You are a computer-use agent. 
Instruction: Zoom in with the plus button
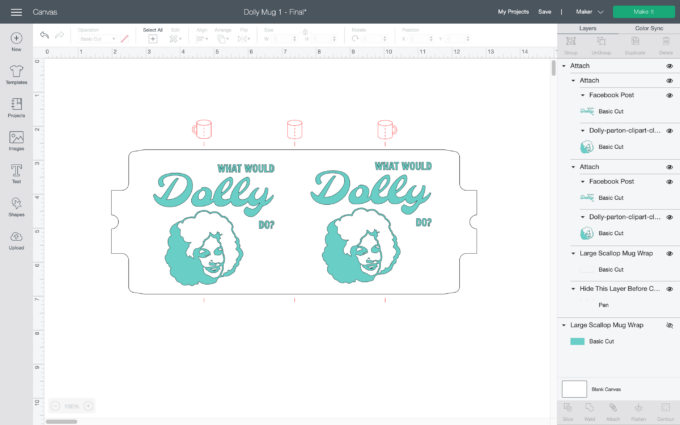[88, 406]
